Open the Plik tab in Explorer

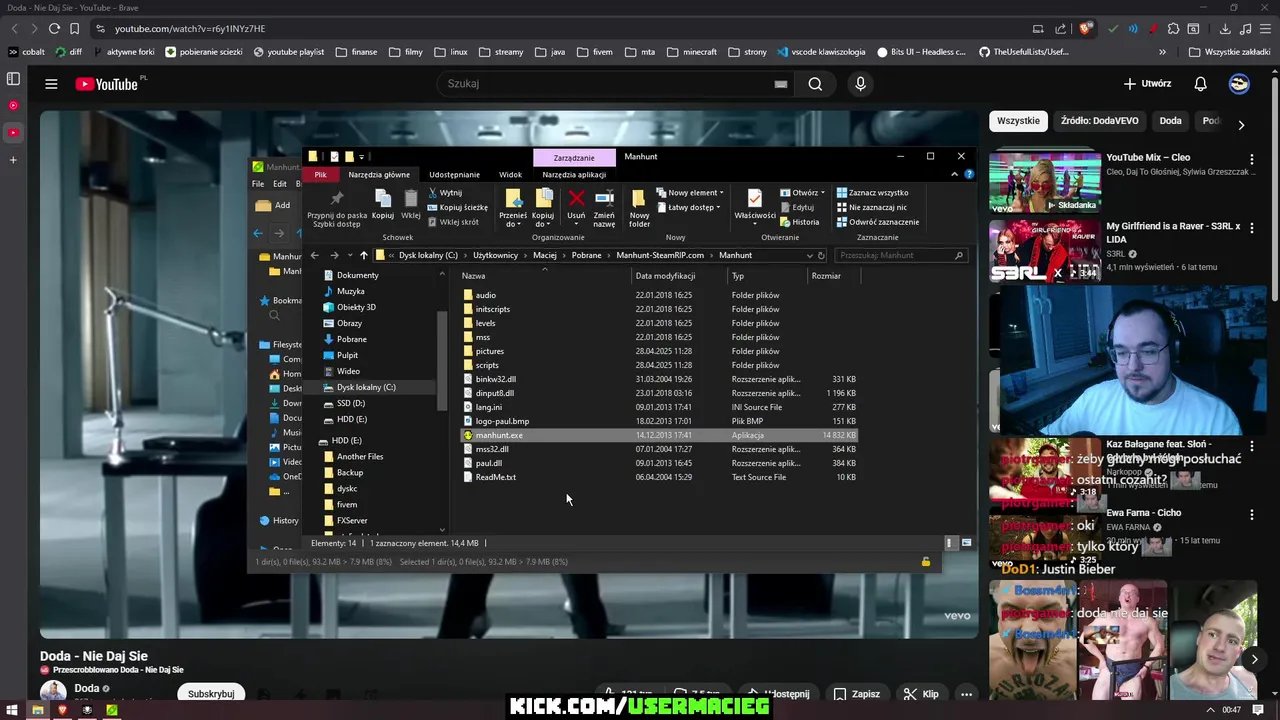pos(320,175)
